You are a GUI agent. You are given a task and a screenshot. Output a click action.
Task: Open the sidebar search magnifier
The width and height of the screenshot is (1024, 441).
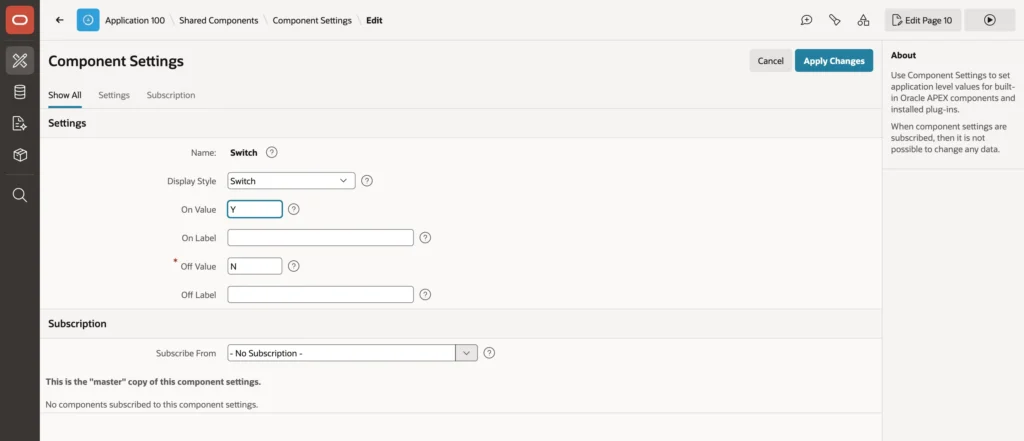20,195
